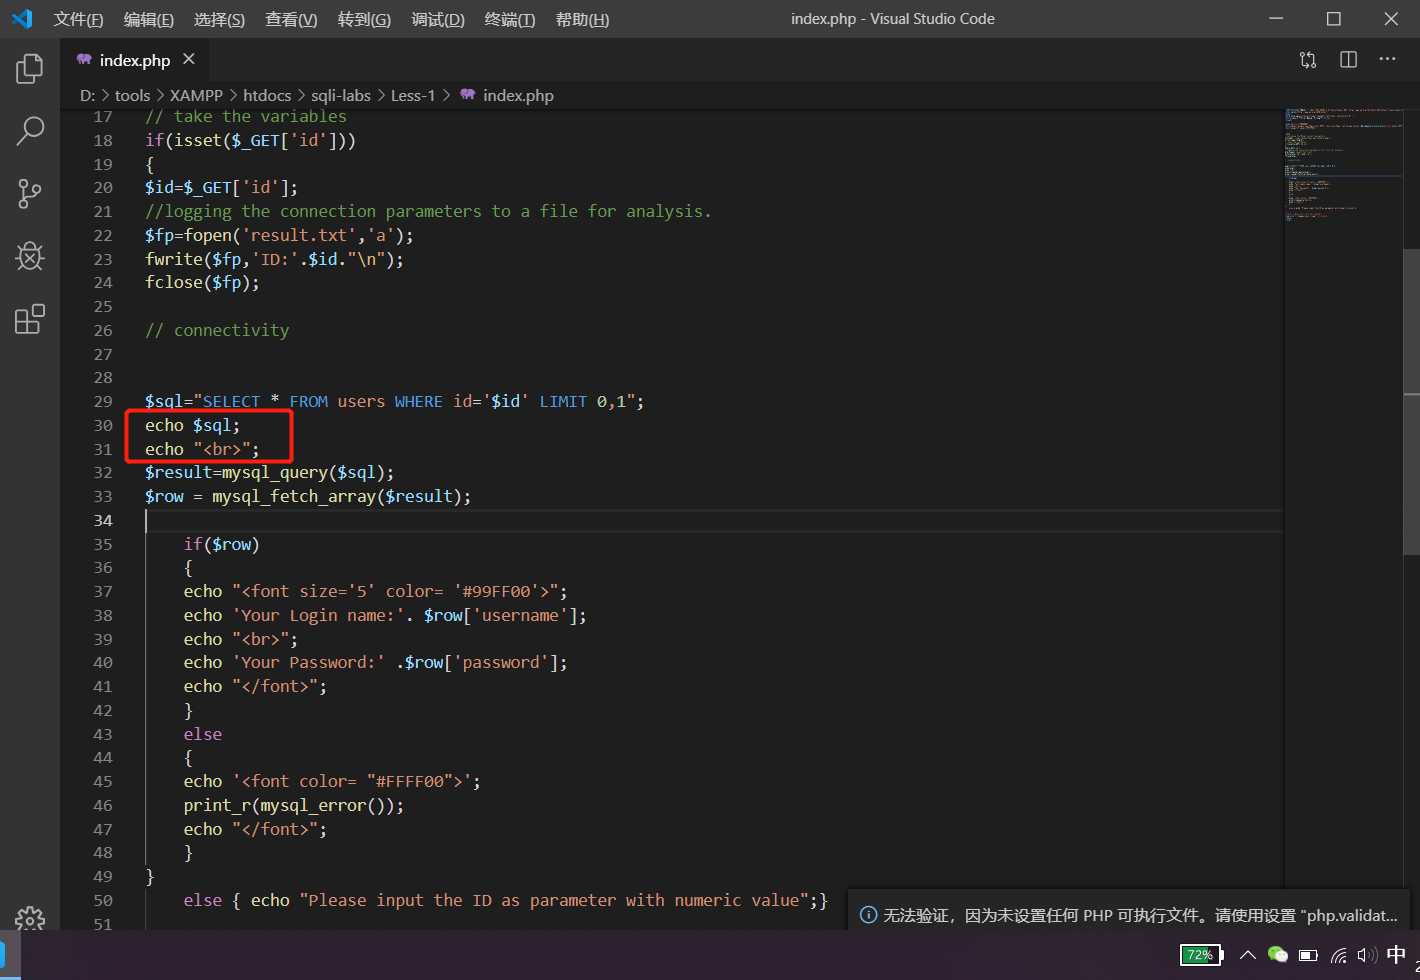Click 'if(isset($_GET['id']))' line
This screenshot has width=1420, height=980.
(x=251, y=140)
